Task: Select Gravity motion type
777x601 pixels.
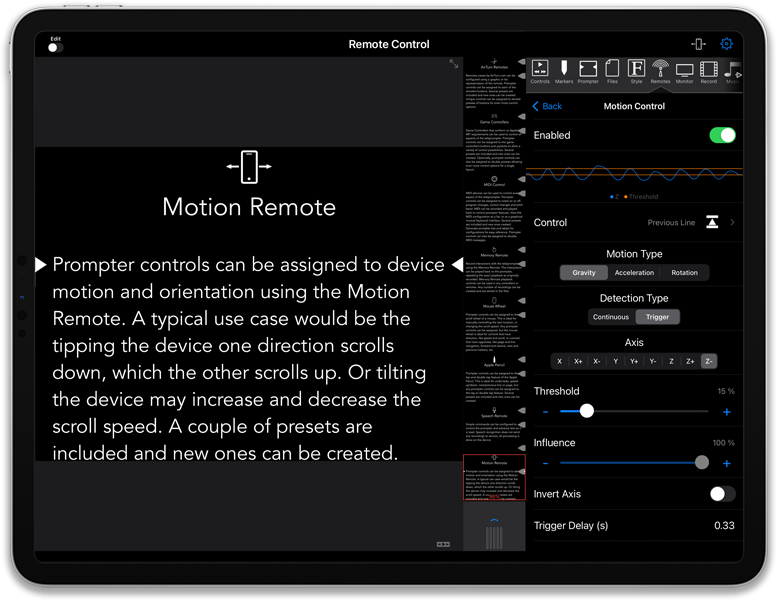Action: pyautogui.click(x=584, y=273)
